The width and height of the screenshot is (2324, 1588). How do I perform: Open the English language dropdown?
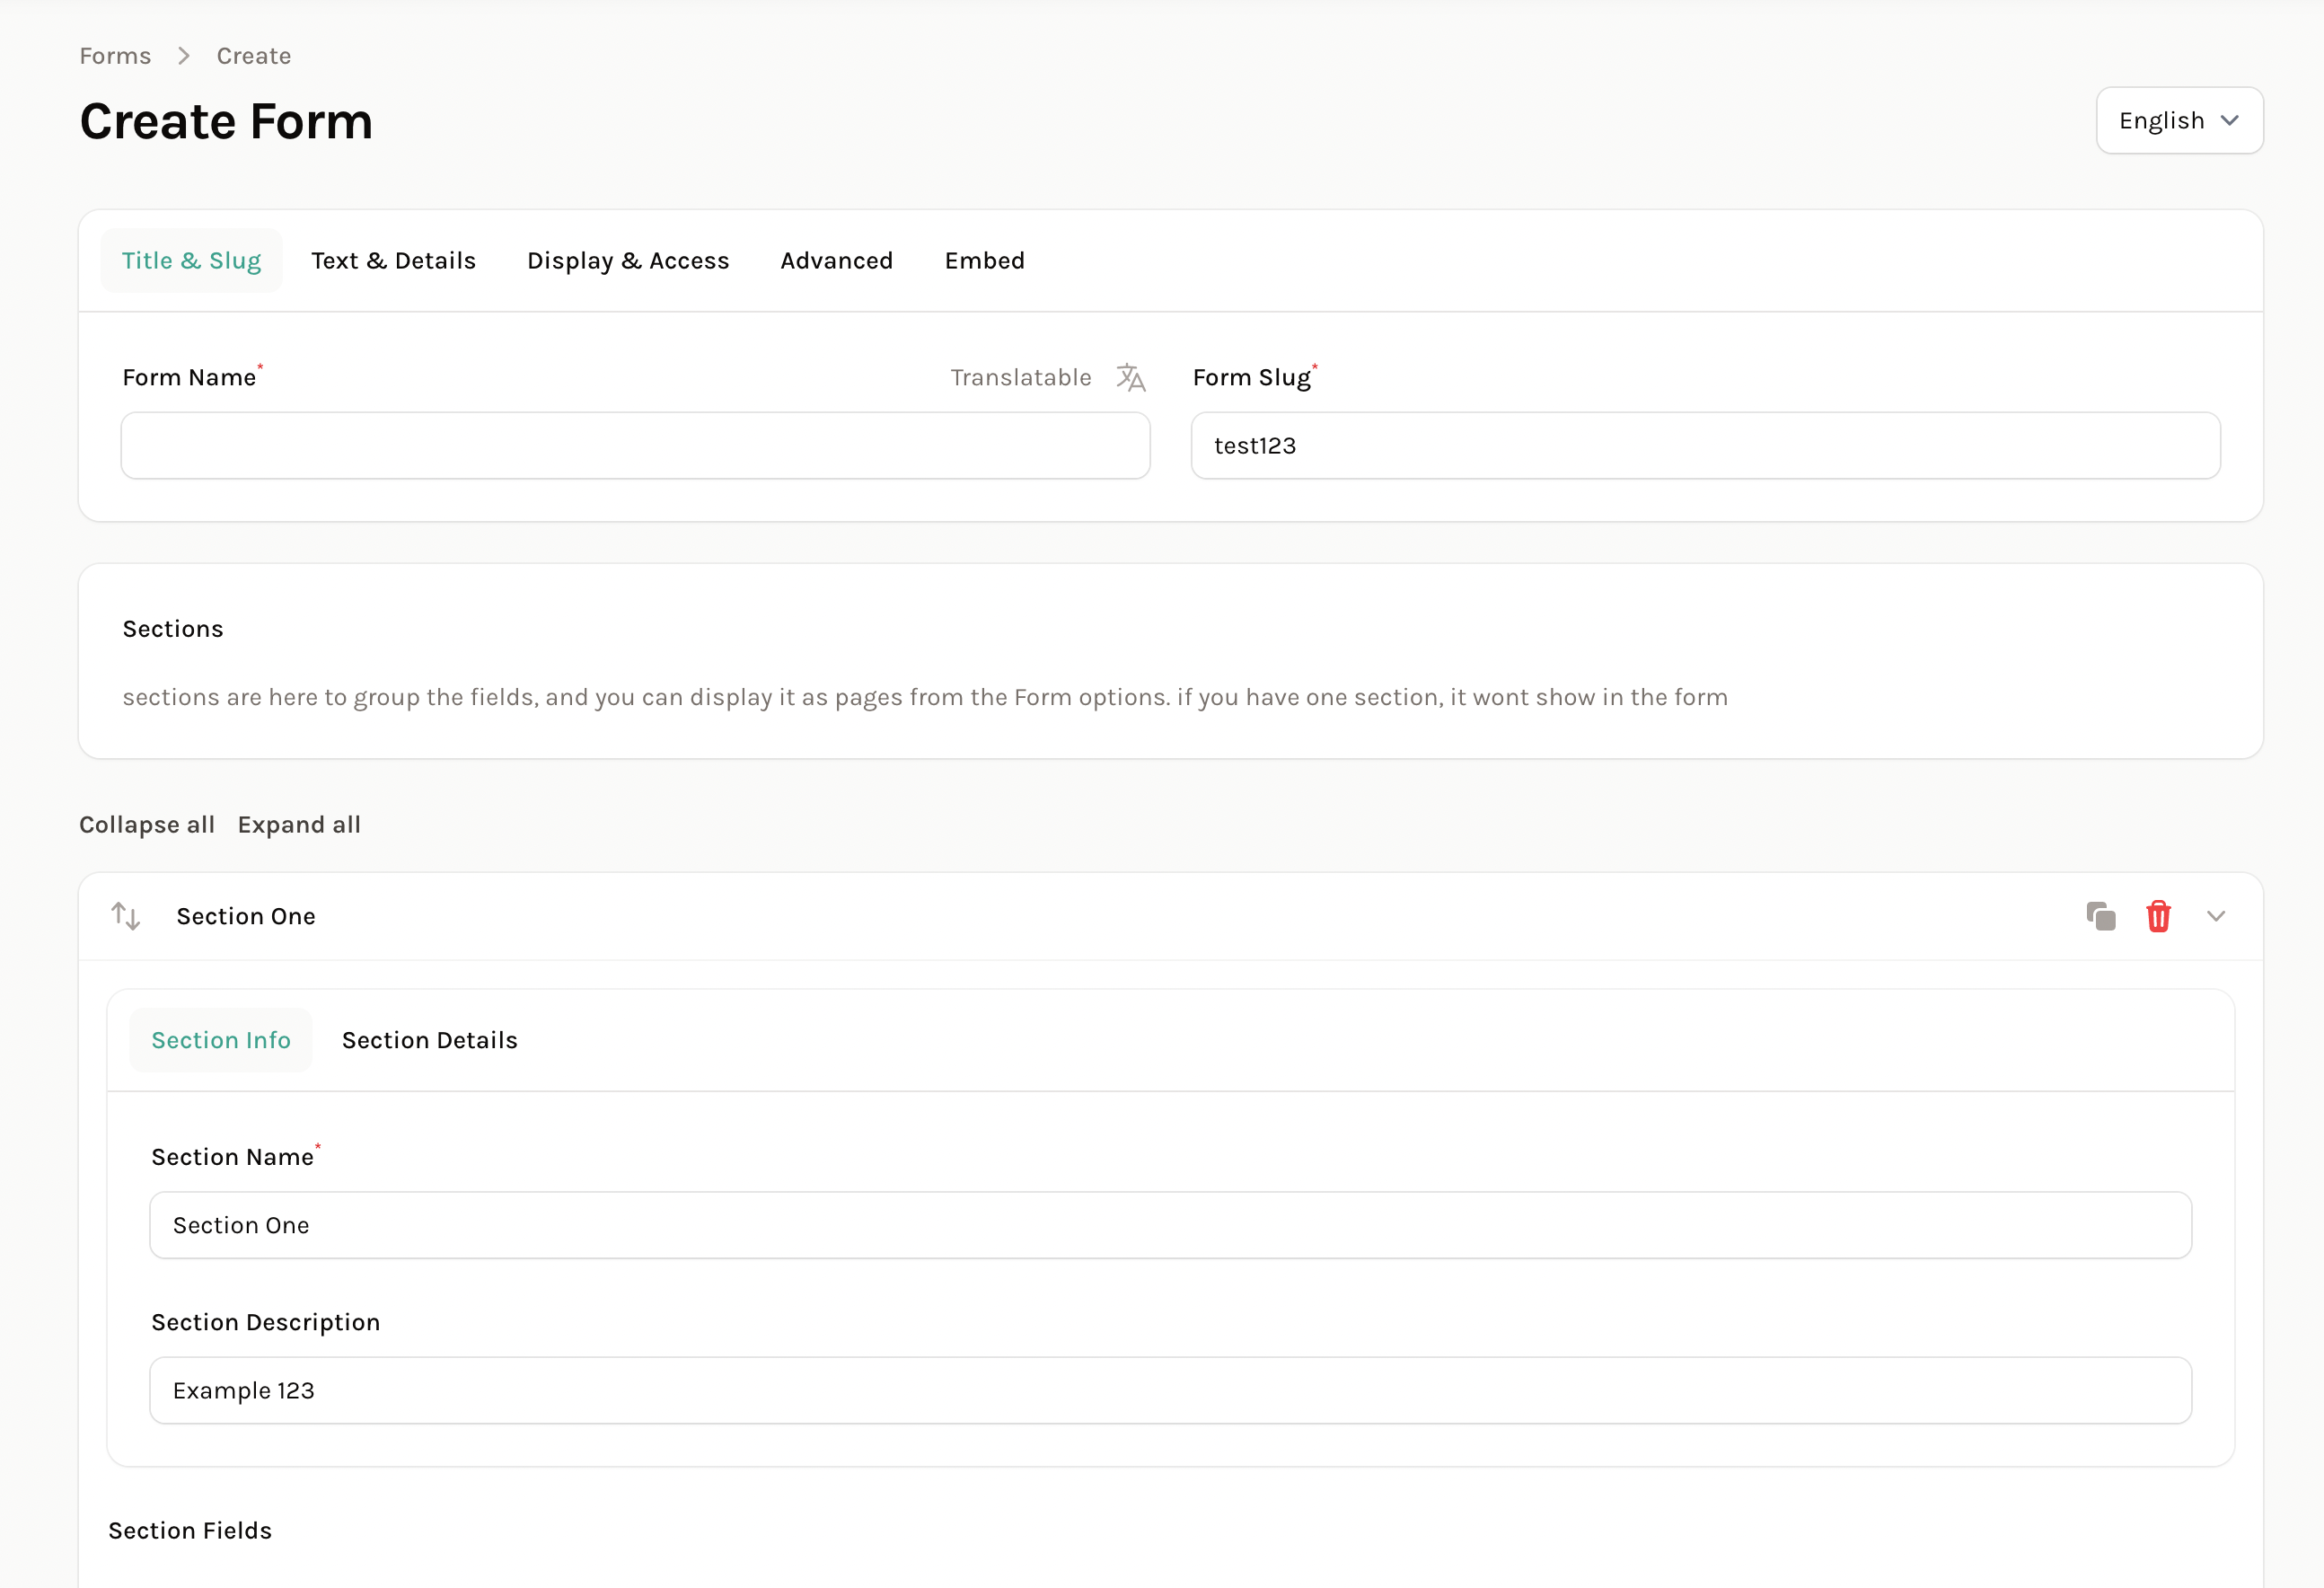tap(2179, 120)
